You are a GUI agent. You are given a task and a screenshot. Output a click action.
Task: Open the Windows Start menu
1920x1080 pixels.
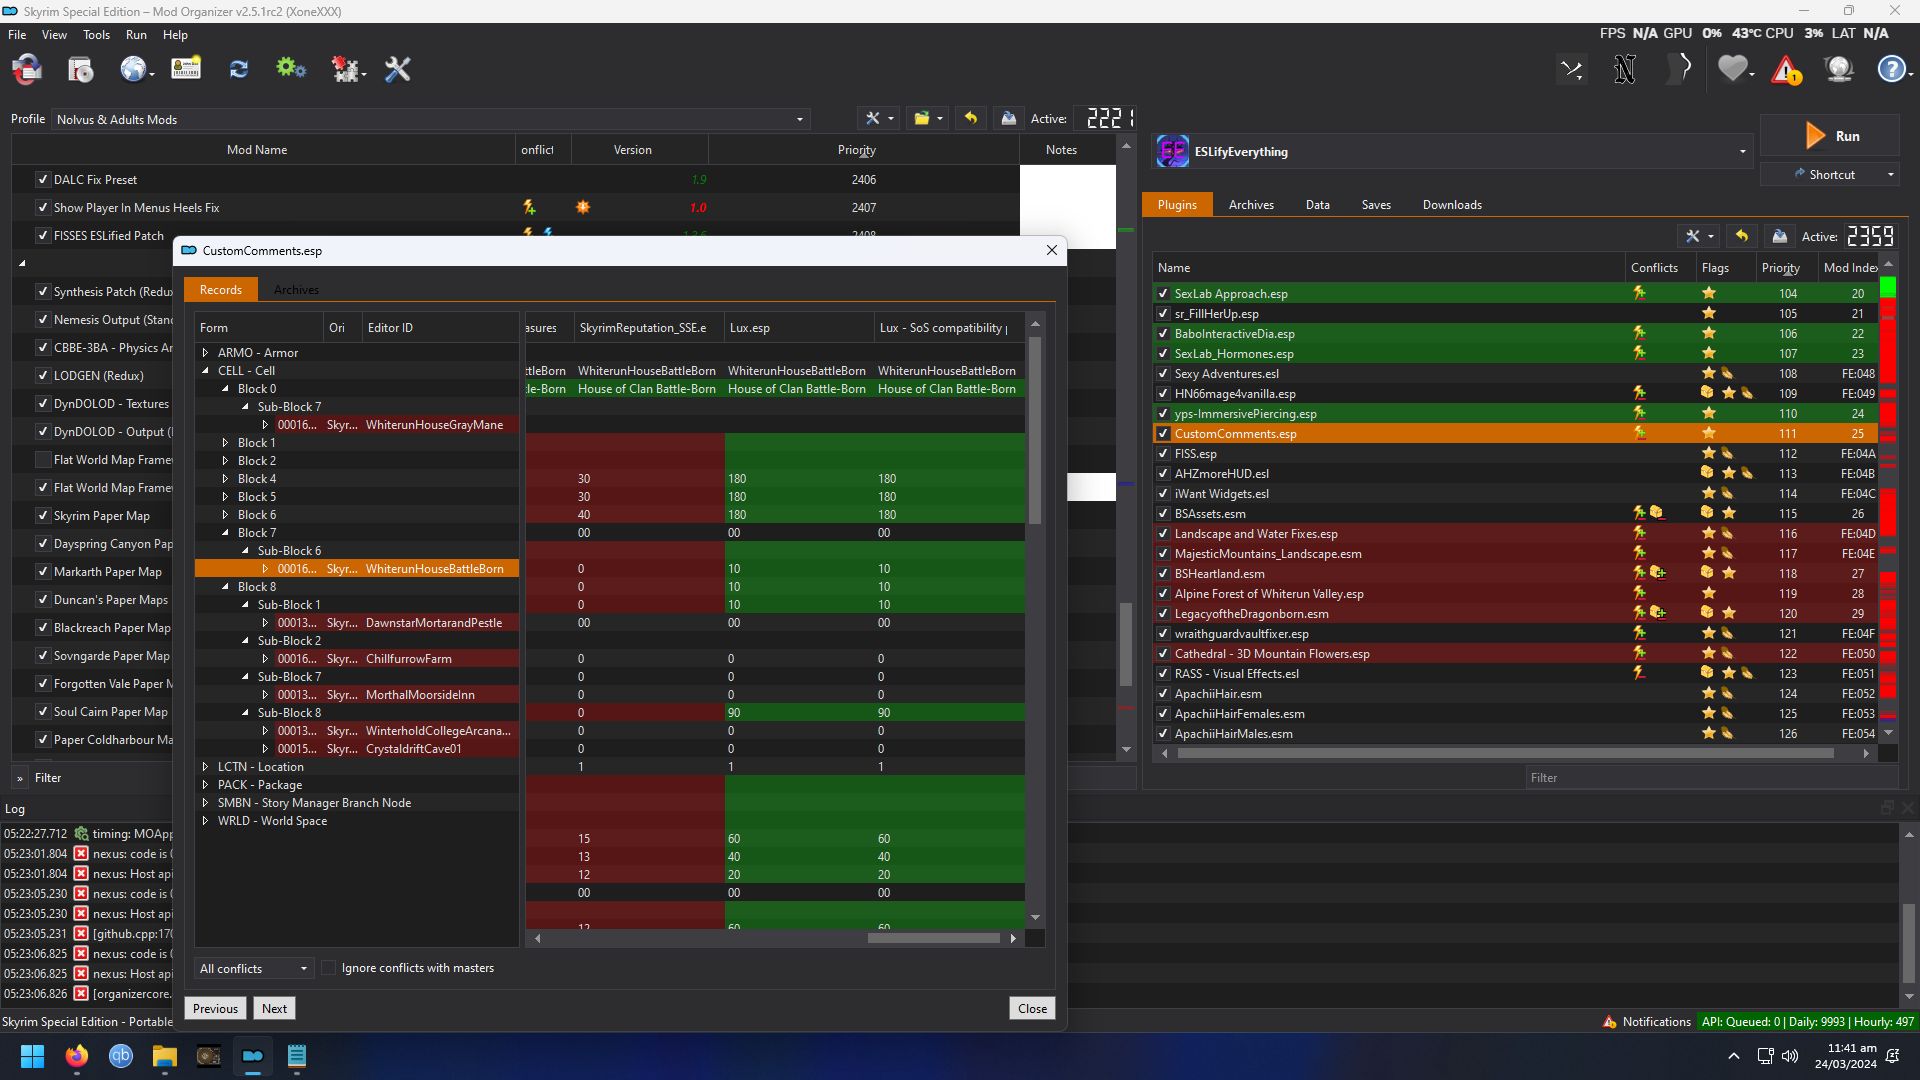coord(32,1056)
